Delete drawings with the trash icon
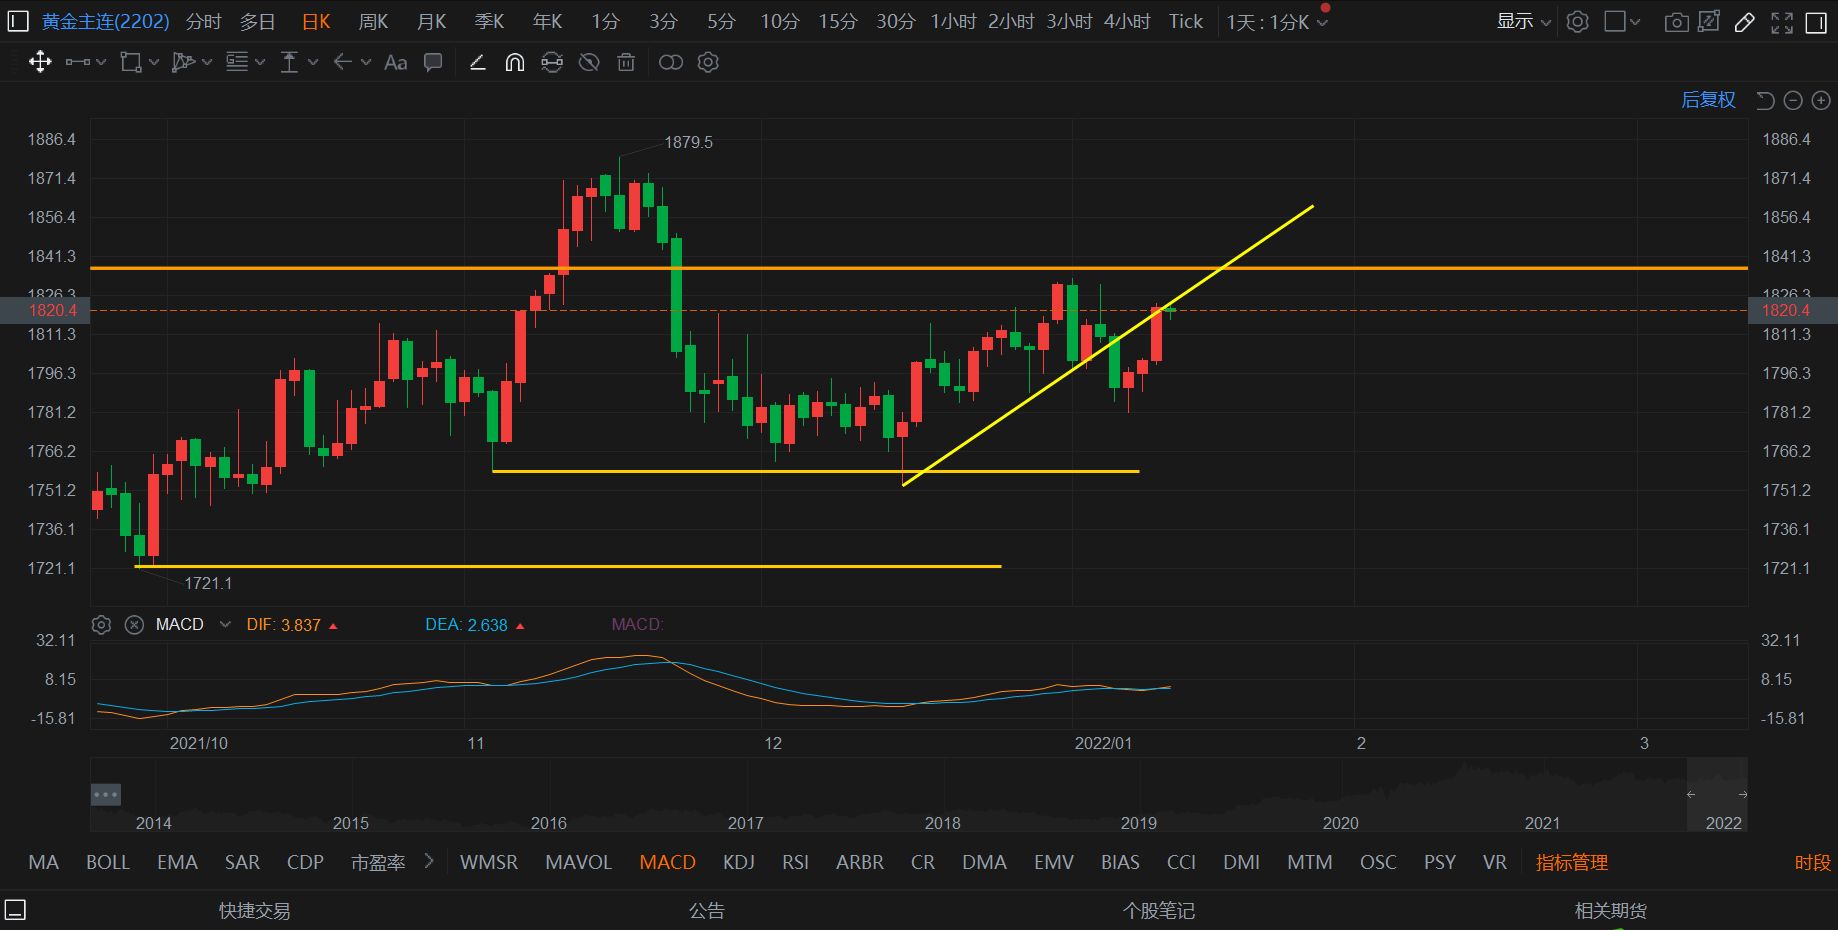1838x930 pixels. click(x=626, y=63)
